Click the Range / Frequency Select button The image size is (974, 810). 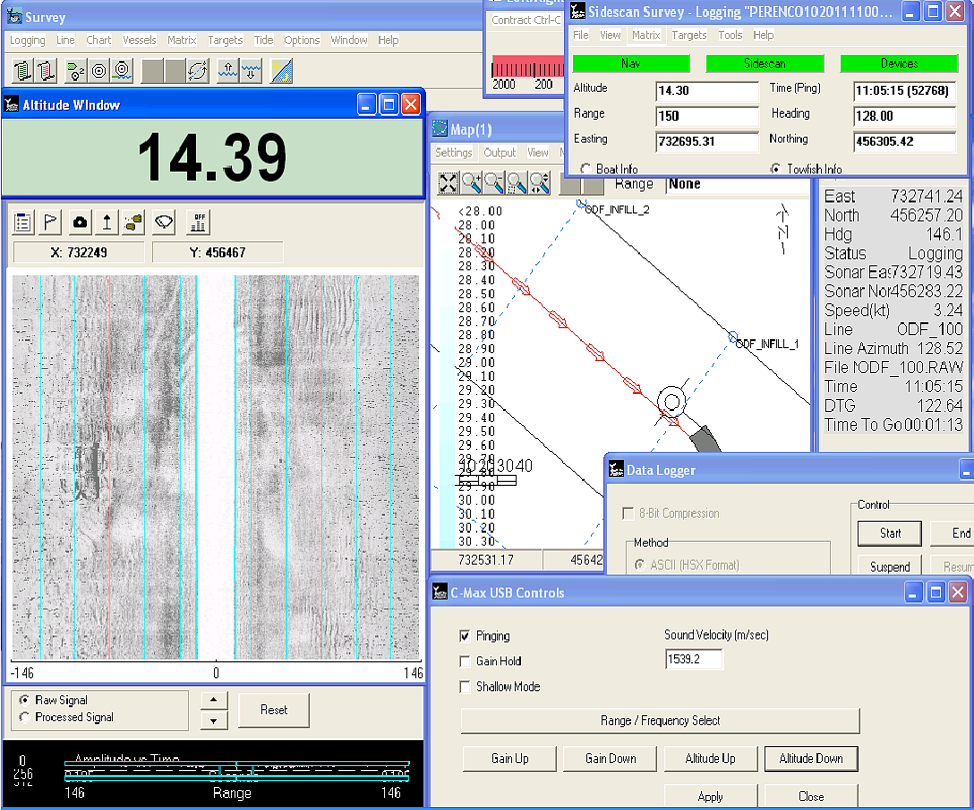[x=660, y=721]
